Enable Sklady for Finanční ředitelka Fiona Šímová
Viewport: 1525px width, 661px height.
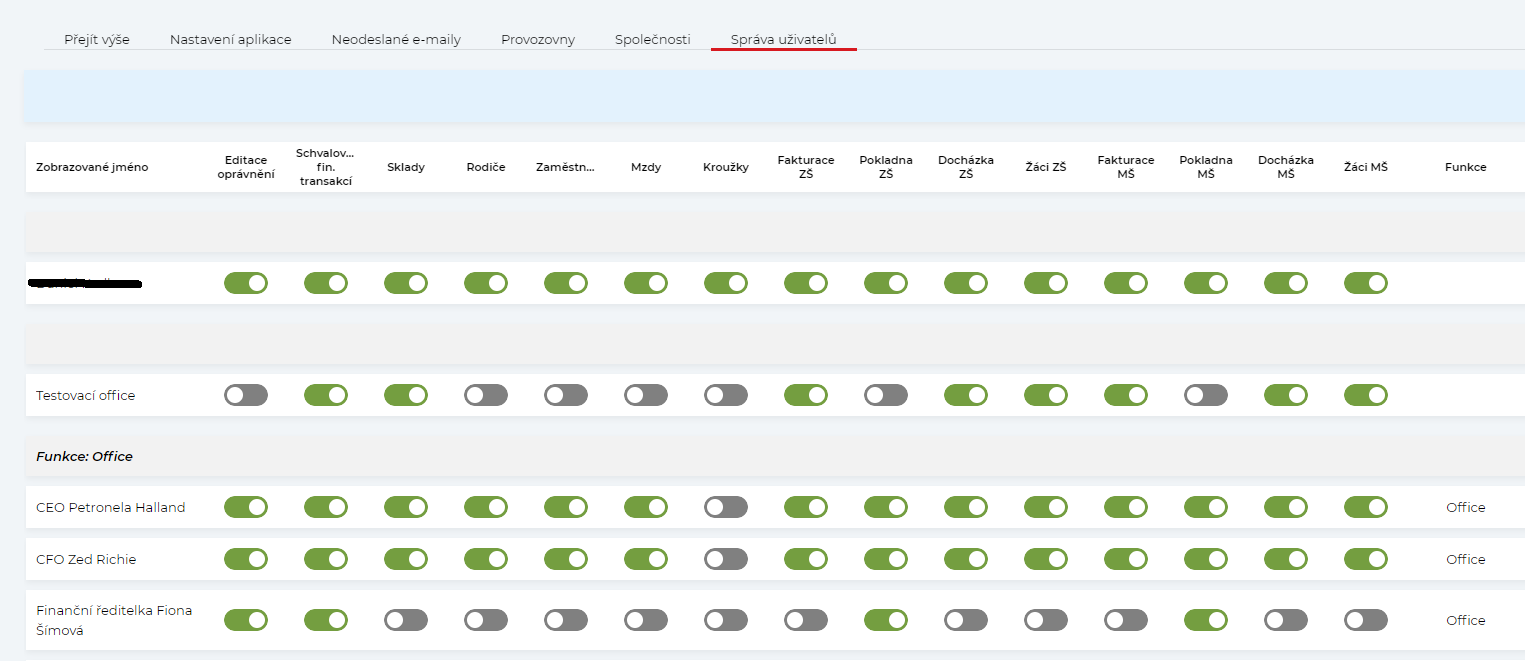[x=406, y=620]
